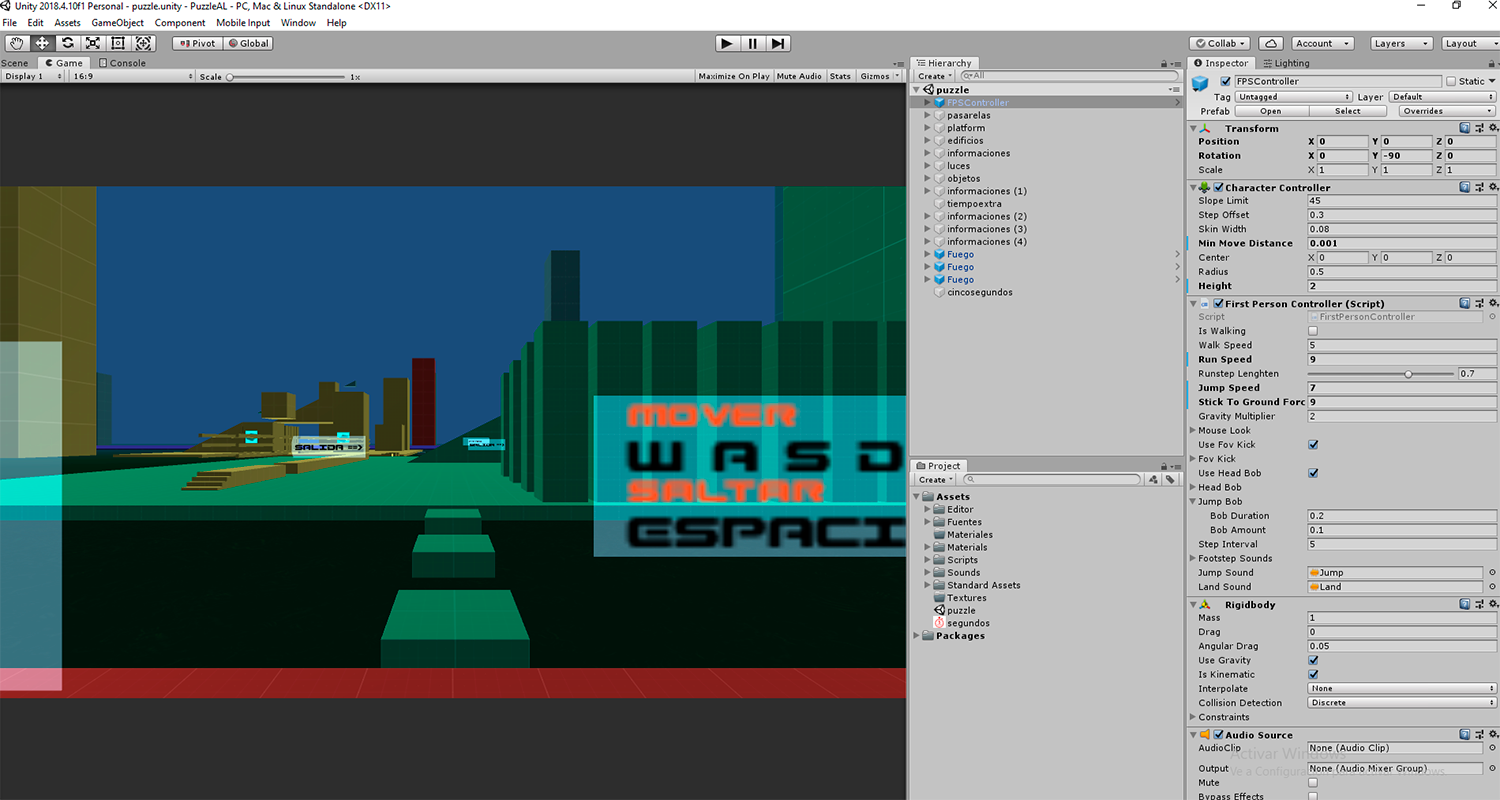Image resolution: width=1500 pixels, height=800 pixels.
Task: Click the Step frame button
Action: 778,43
